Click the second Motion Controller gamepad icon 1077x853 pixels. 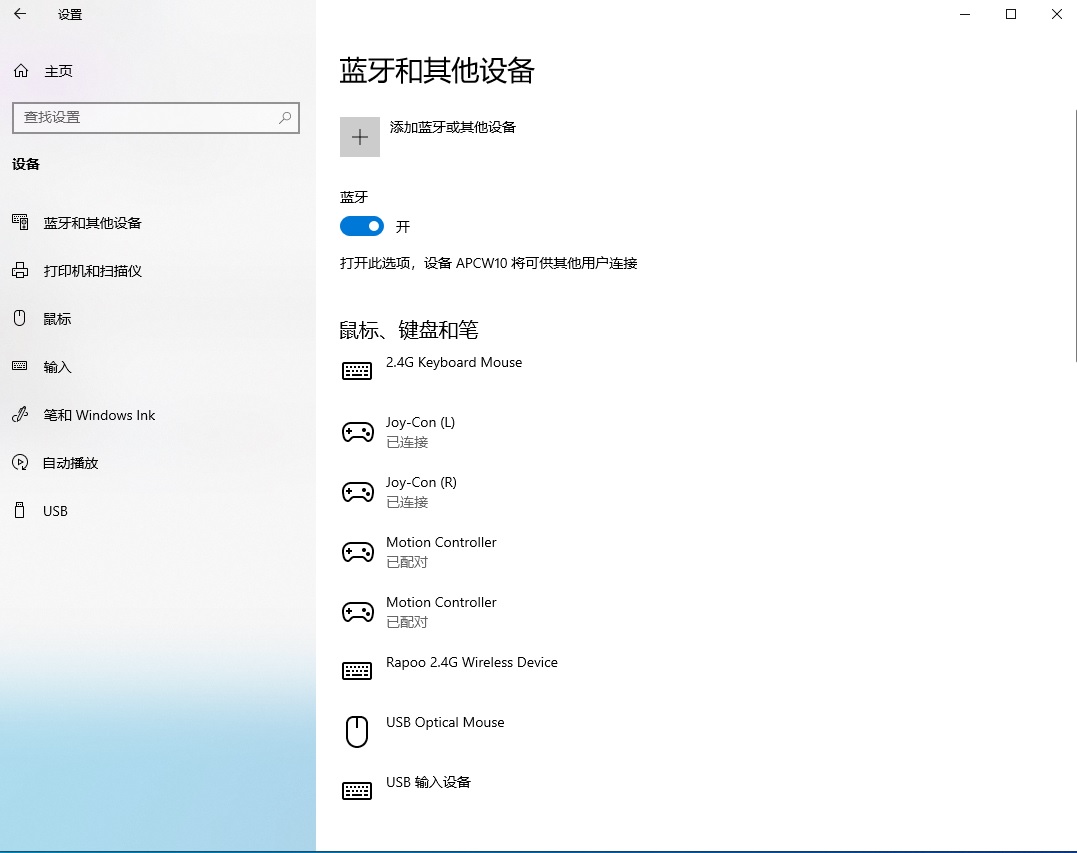pos(358,612)
